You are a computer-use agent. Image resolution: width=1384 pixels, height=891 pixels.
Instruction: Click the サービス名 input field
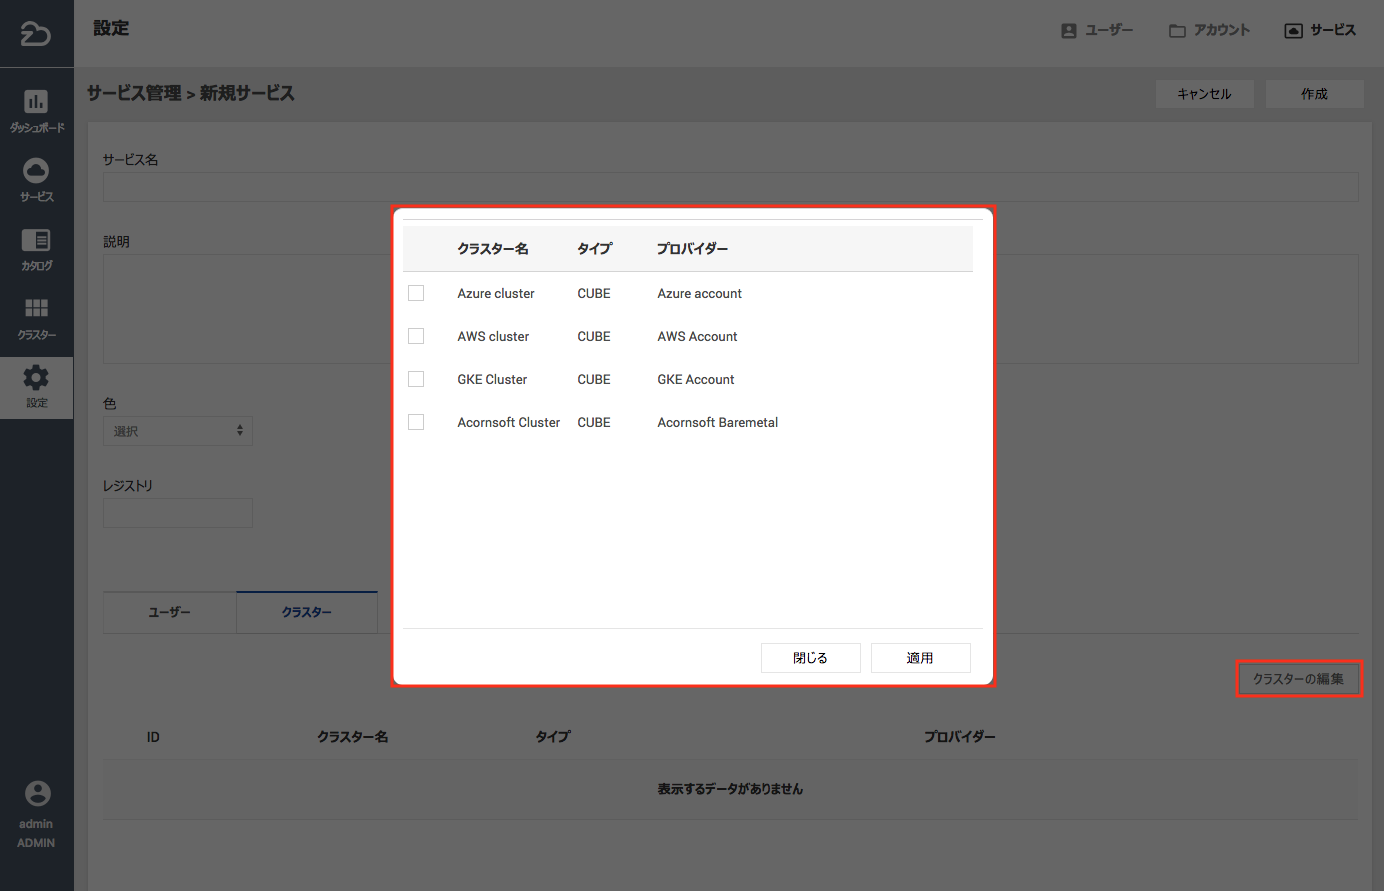730,187
